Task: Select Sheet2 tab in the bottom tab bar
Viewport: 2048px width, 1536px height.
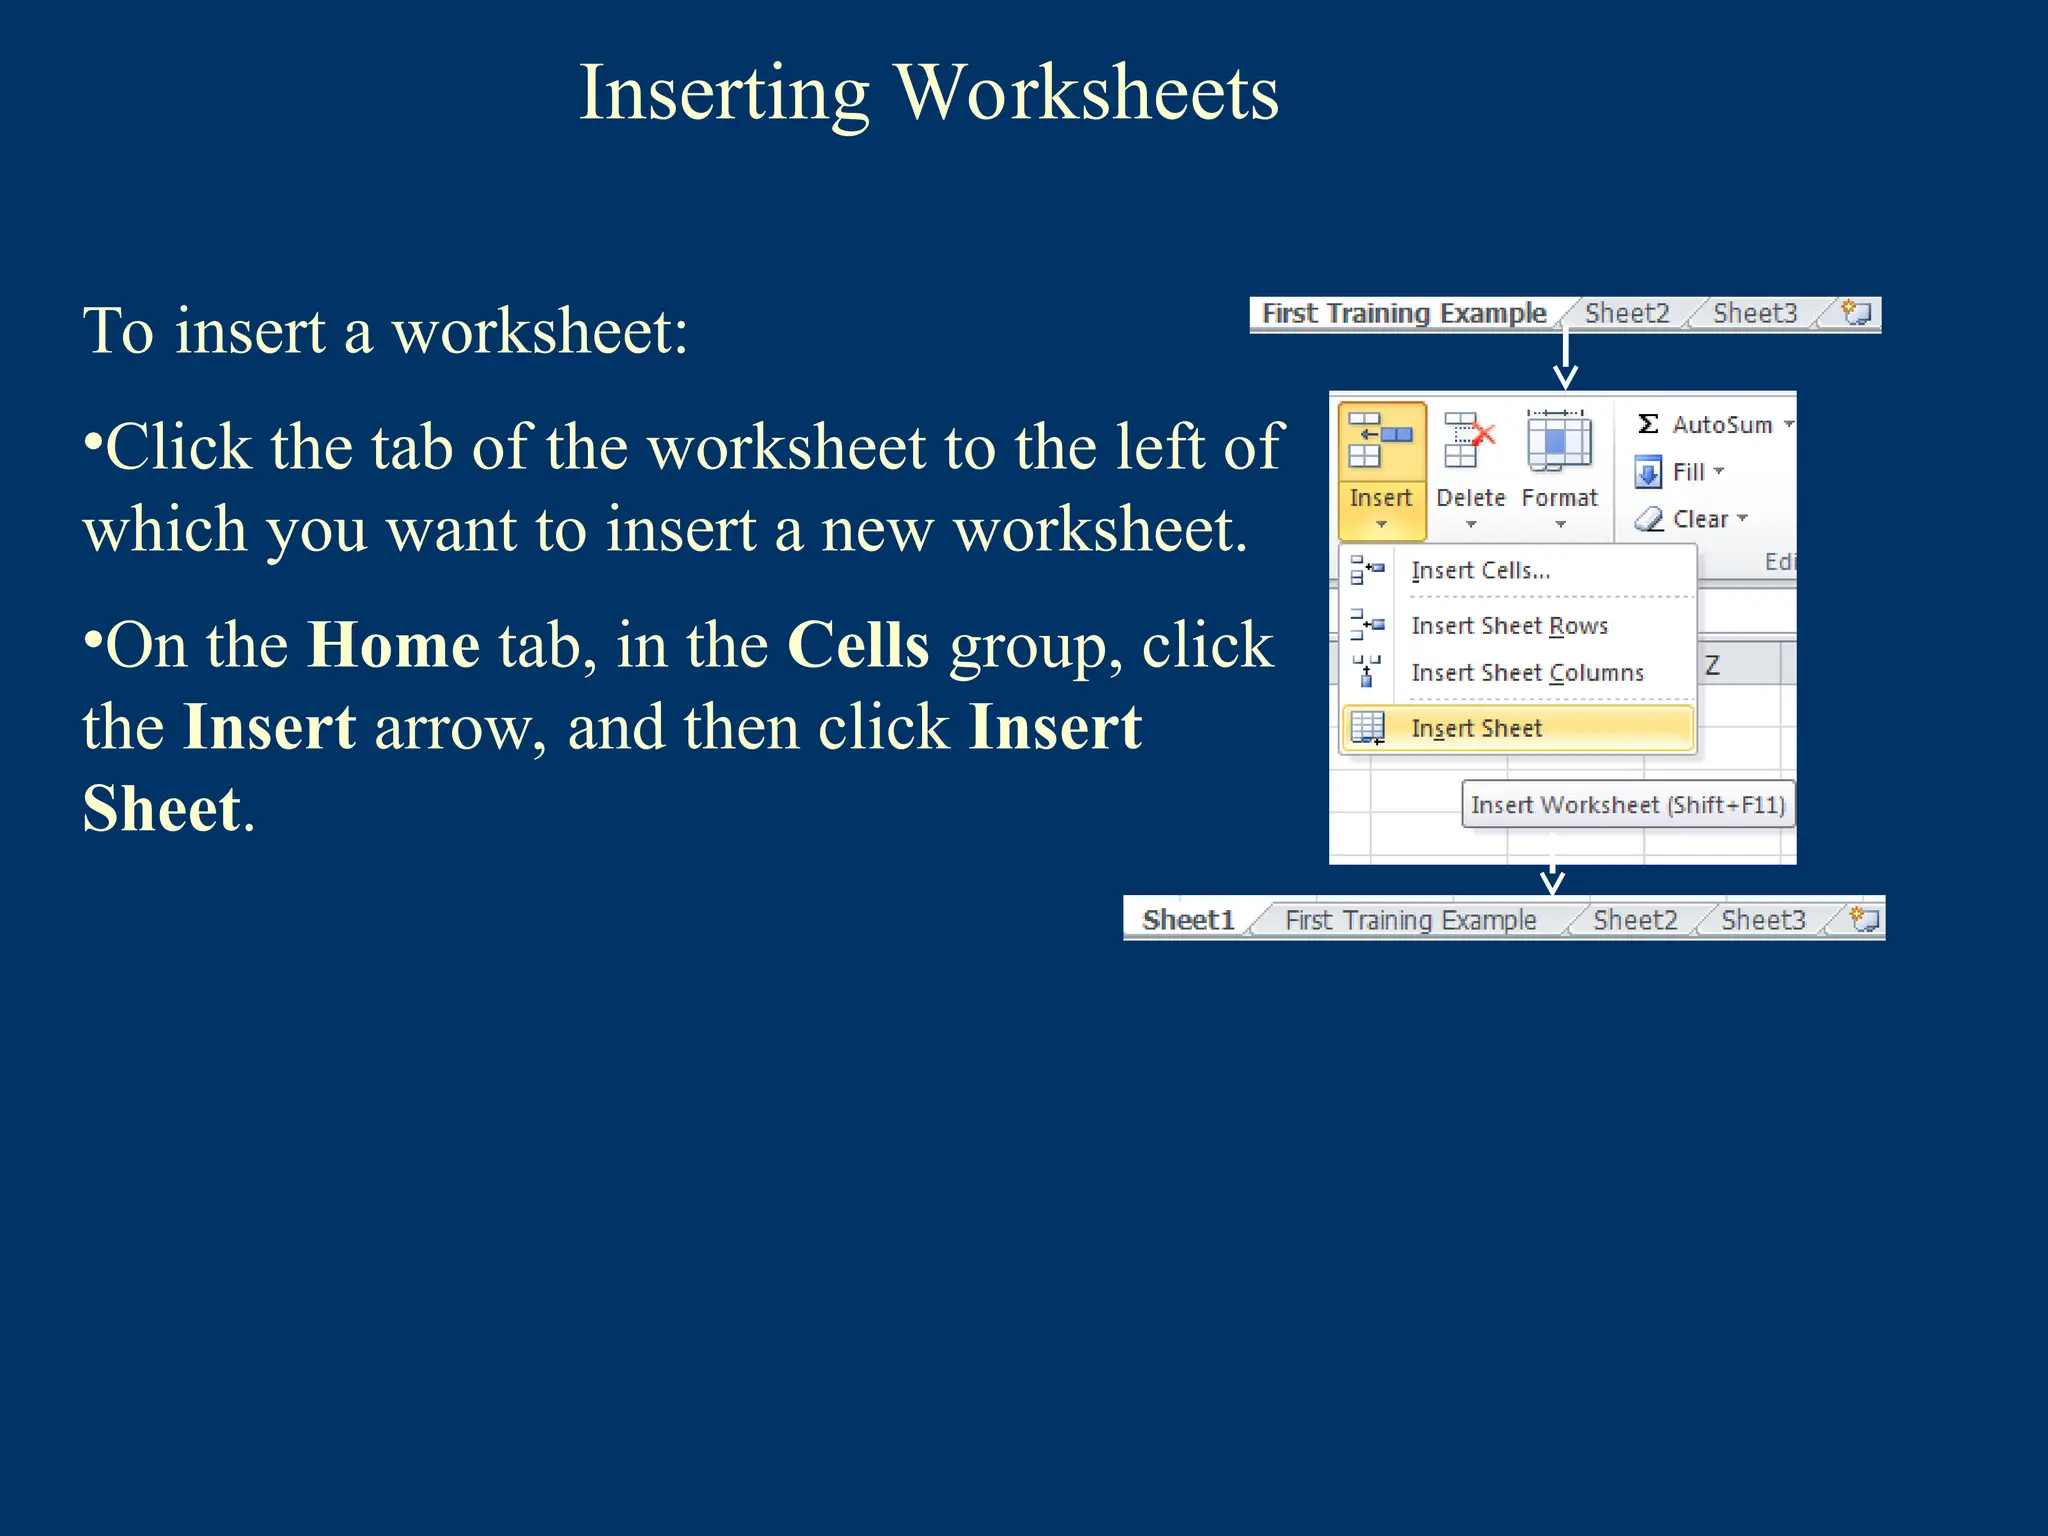Action: (1635, 919)
